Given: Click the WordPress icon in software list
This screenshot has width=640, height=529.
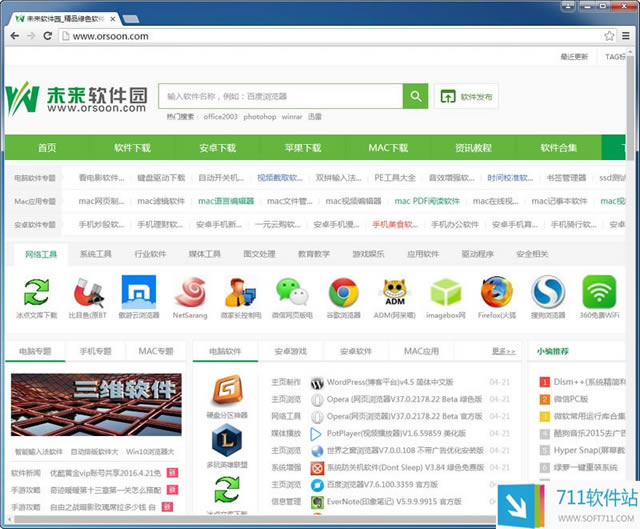Looking at the screenshot, I should (317, 383).
